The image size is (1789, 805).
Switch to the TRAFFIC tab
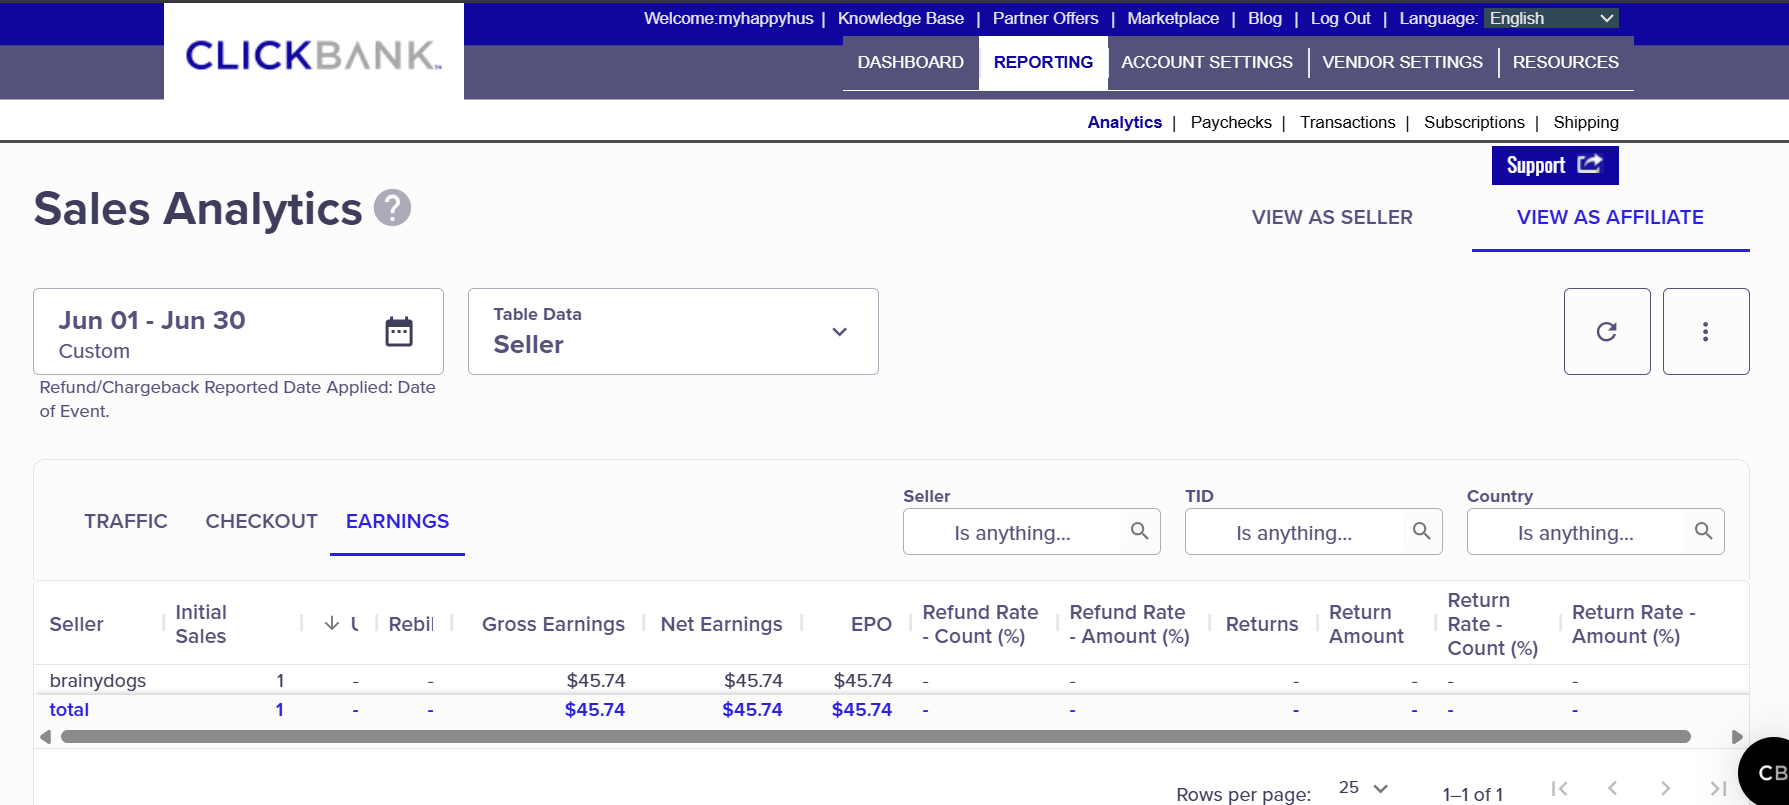point(126,521)
